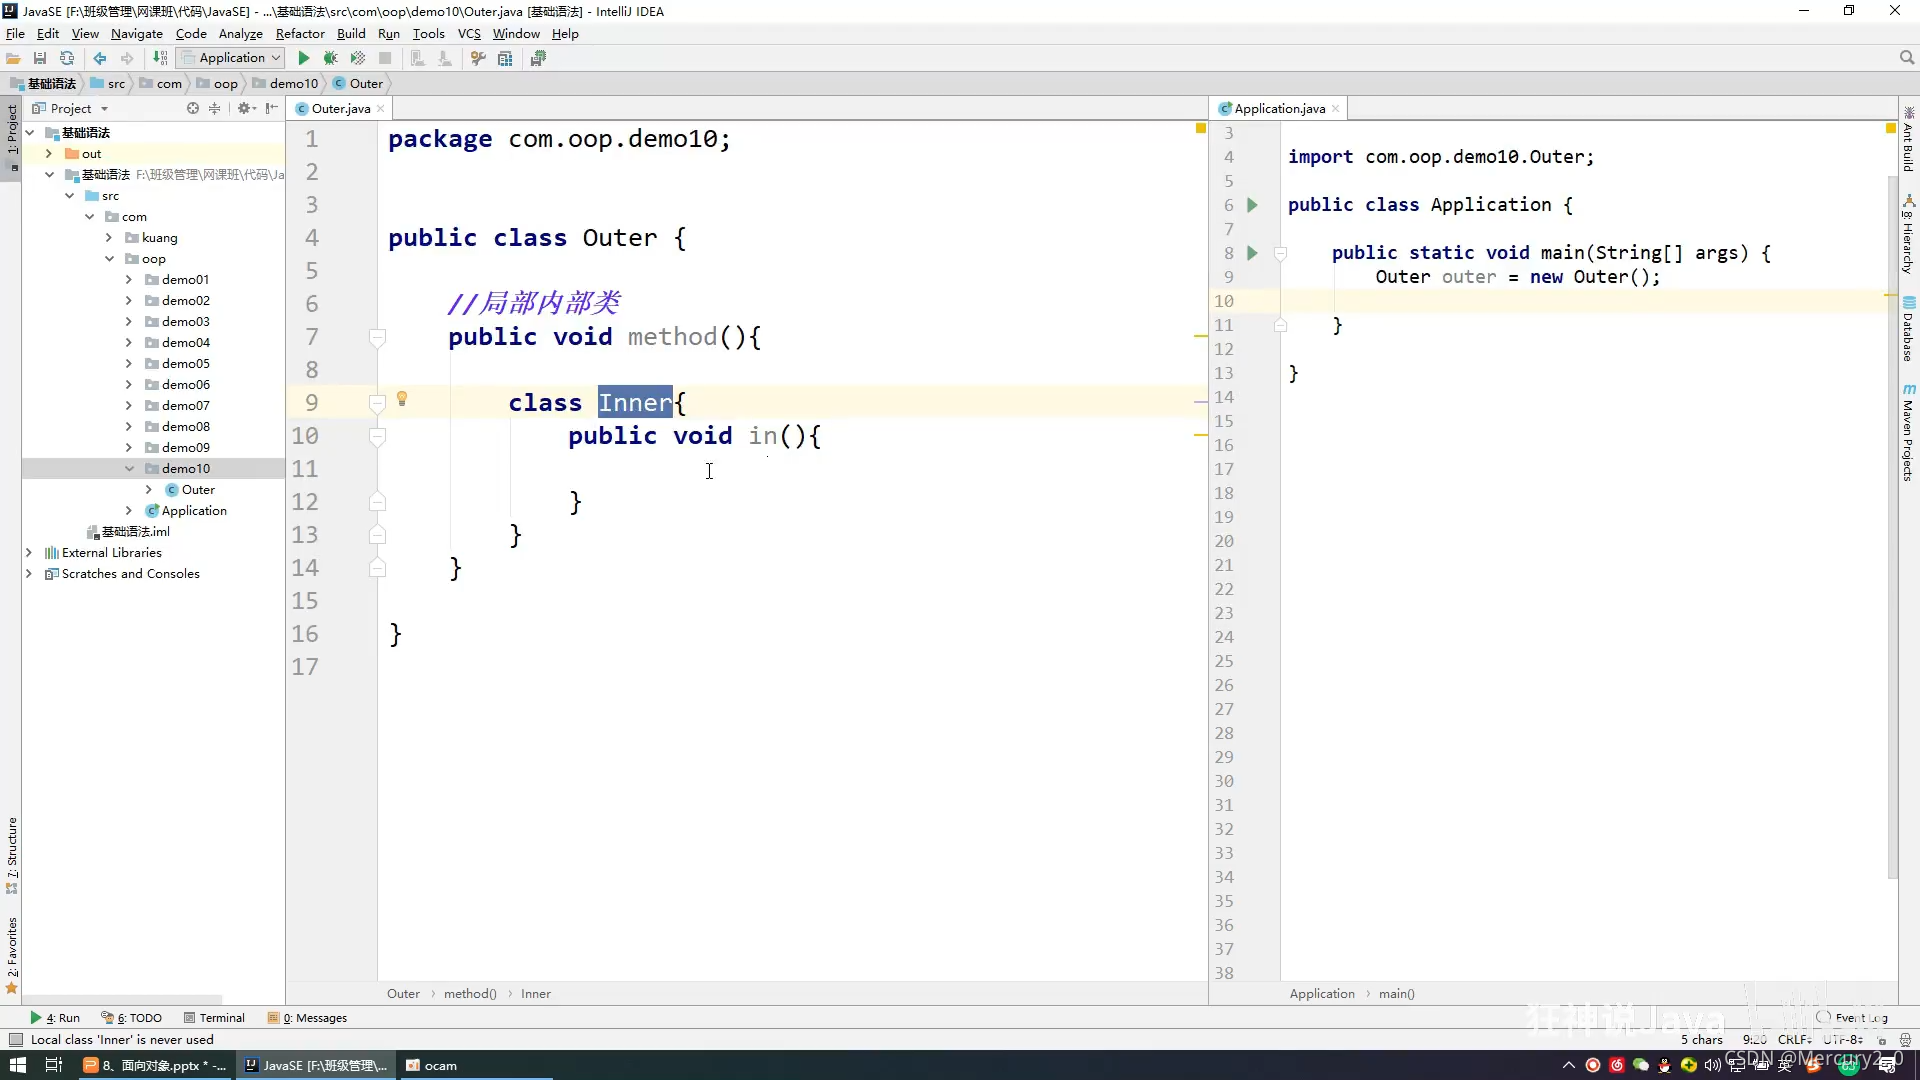The width and height of the screenshot is (1920, 1080).
Task: Click the Stop square icon
Action: click(385, 58)
